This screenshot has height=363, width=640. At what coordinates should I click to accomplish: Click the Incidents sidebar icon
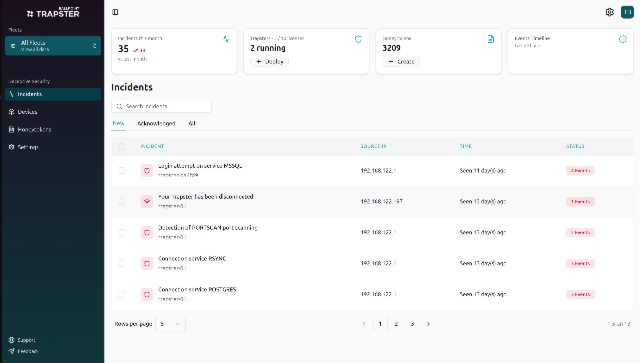(x=11, y=94)
